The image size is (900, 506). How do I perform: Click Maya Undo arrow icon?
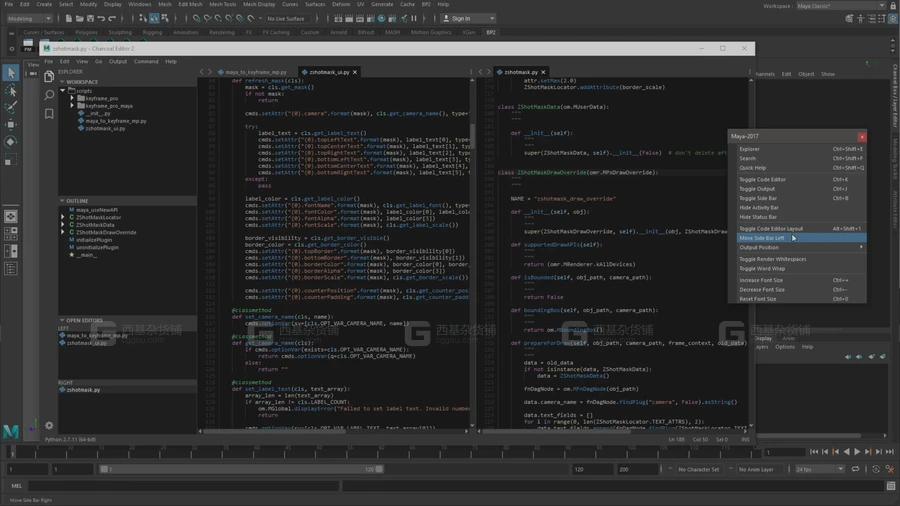[x=101, y=18]
